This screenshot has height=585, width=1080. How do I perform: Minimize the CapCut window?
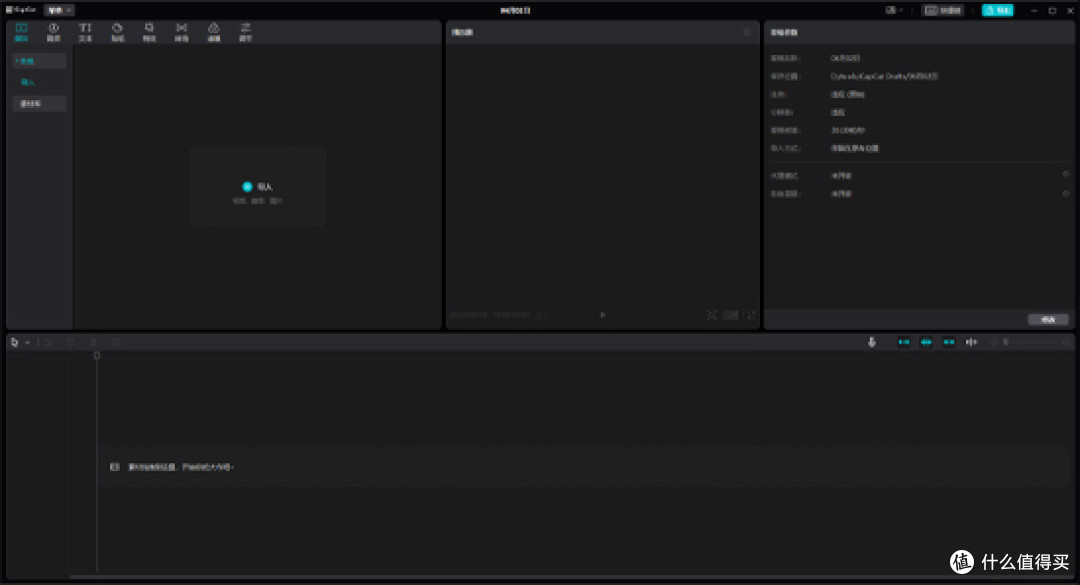point(1034,10)
